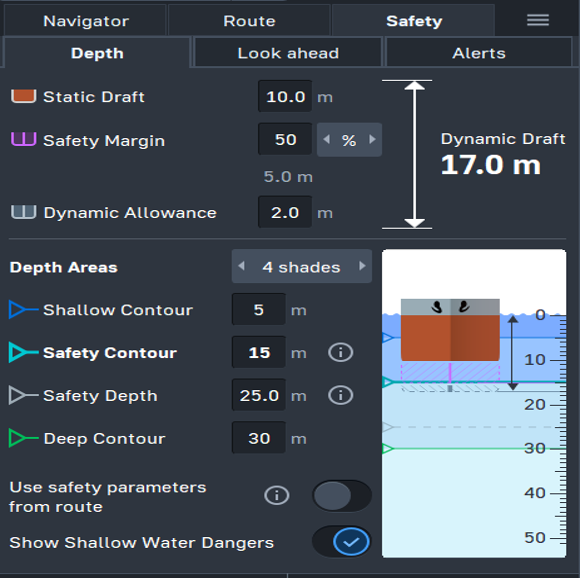Edit the Dynamic Allowance value field
581x579 pixels.
click(x=285, y=212)
